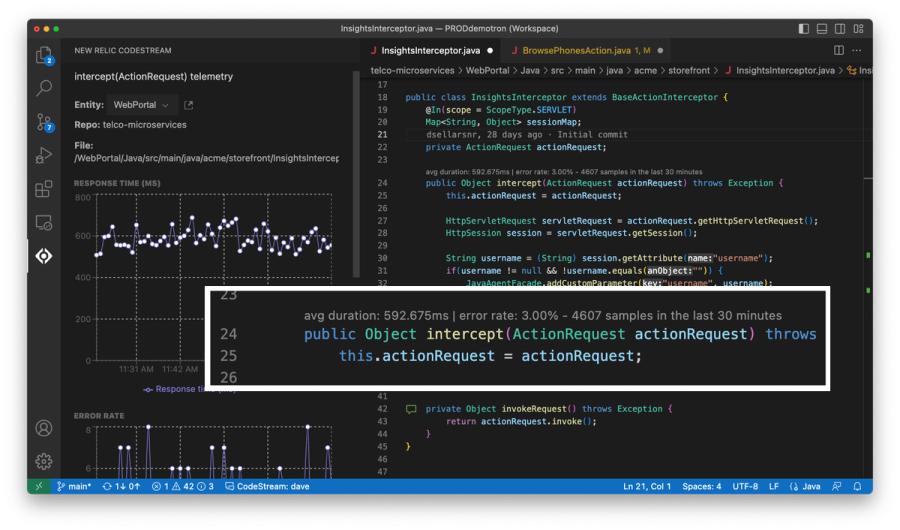900x530 pixels.
Task: Change indentation via Spaces: 4
Action: 701,486
